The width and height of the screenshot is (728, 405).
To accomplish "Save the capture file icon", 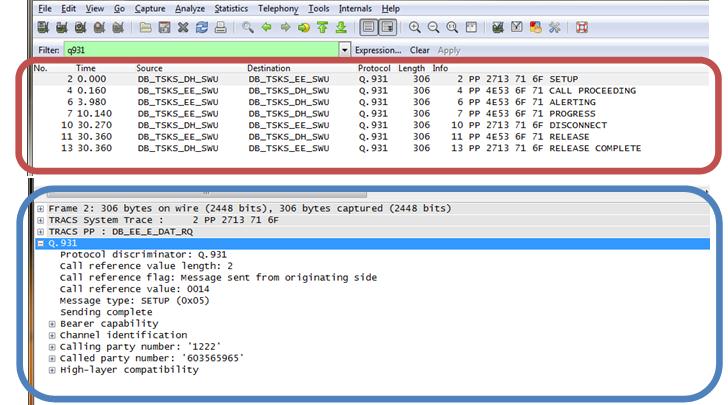I will [164, 27].
